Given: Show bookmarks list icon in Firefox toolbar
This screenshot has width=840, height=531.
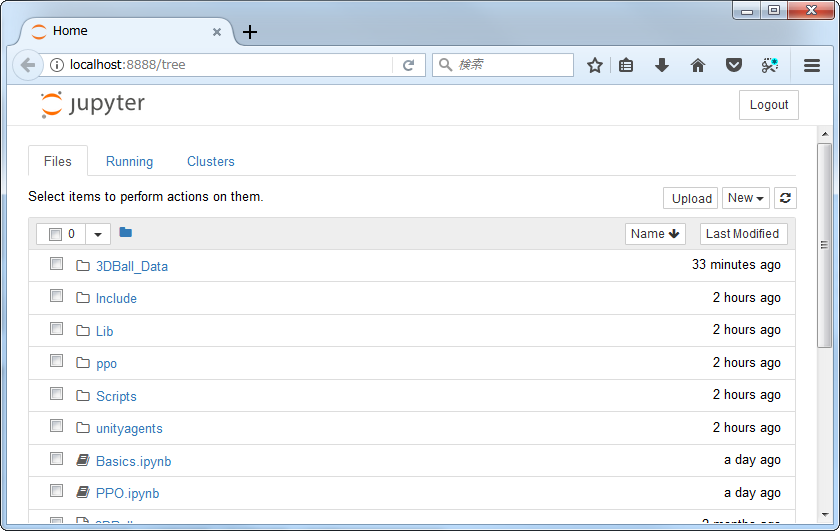Looking at the screenshot, I should click(626, 65).
